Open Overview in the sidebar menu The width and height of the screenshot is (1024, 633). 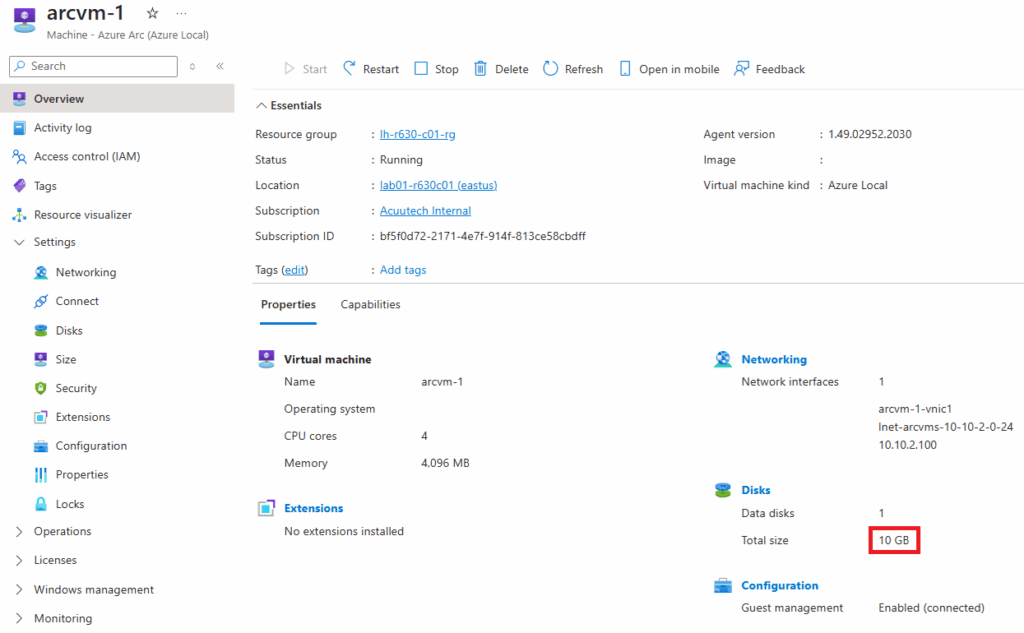[117, 99]
